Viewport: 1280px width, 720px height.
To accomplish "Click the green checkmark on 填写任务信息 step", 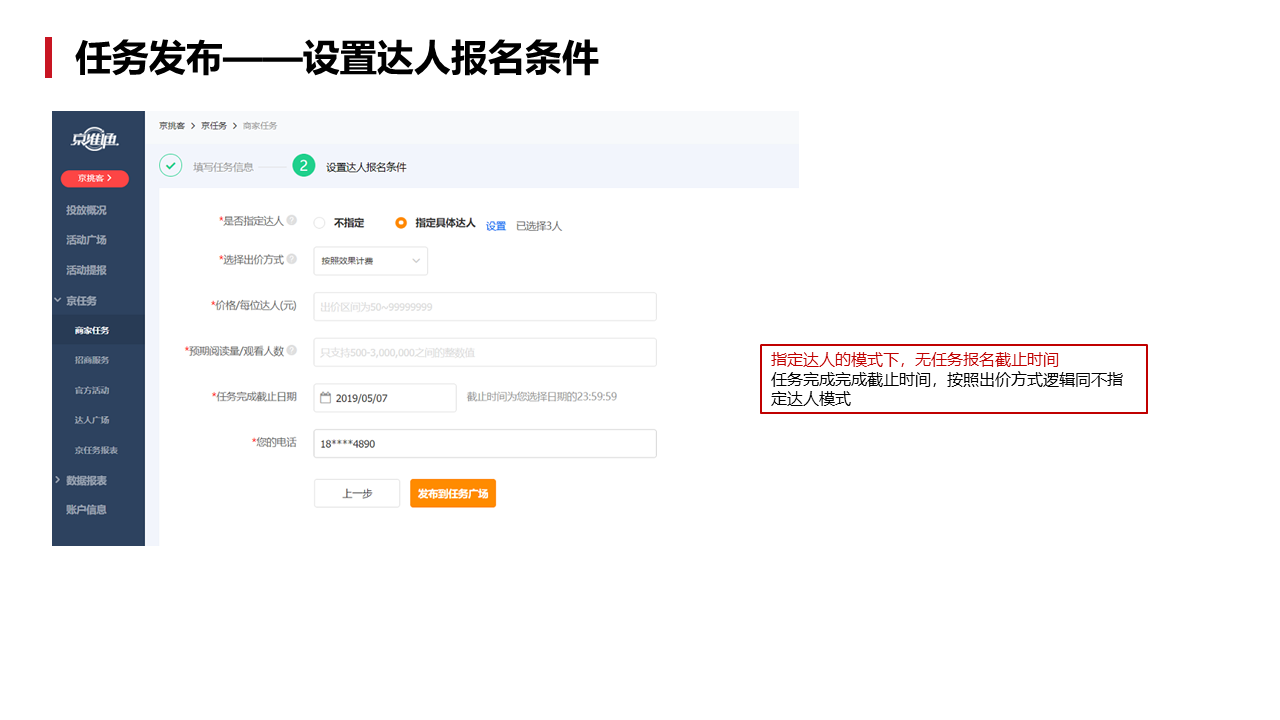I will coord(170,165).
